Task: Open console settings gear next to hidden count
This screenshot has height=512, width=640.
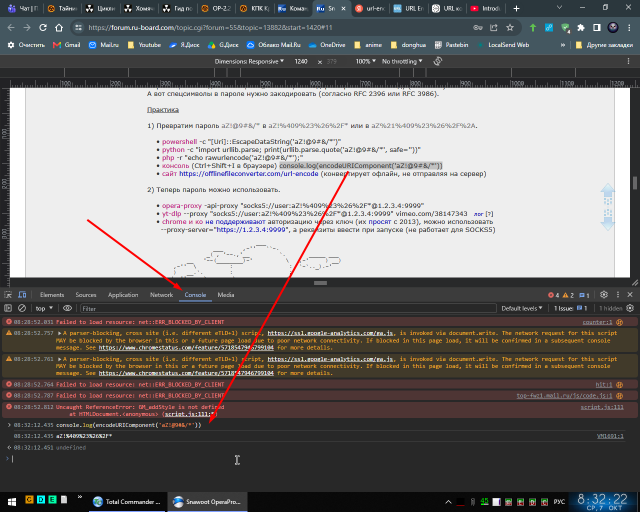Action: (x=630, y=308)
